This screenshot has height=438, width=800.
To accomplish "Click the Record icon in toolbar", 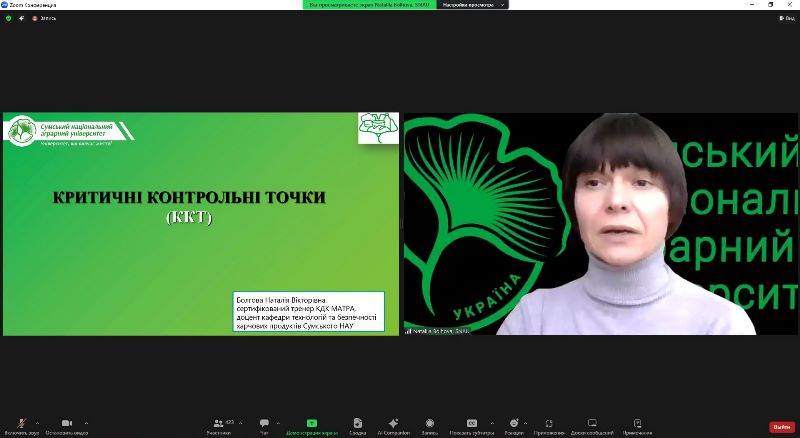I will click(429, 424).
